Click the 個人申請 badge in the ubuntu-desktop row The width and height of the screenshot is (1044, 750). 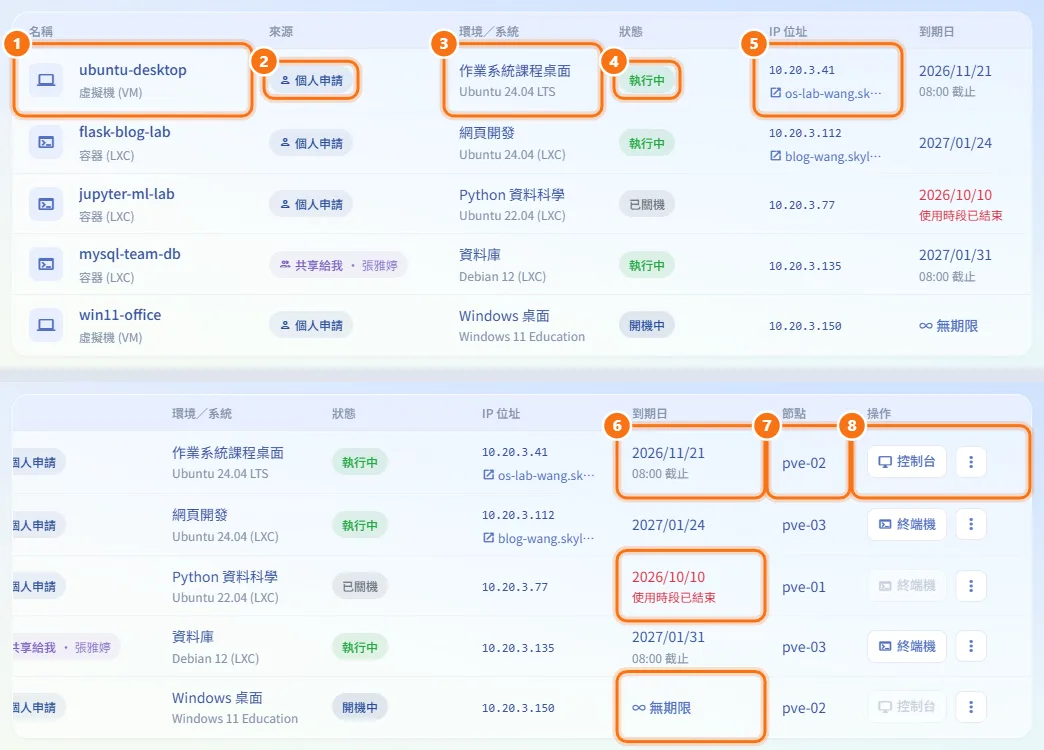tap(311, 81)
